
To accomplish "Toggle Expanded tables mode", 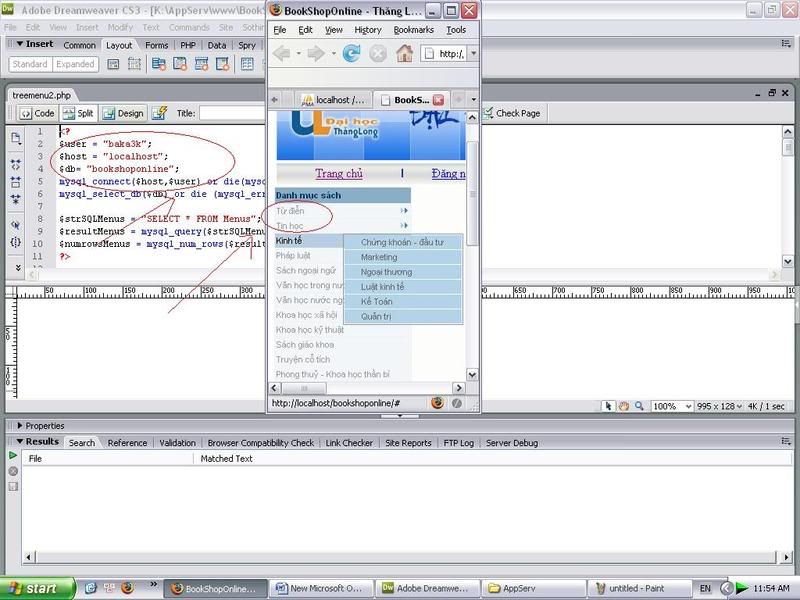I will [75, 64].
